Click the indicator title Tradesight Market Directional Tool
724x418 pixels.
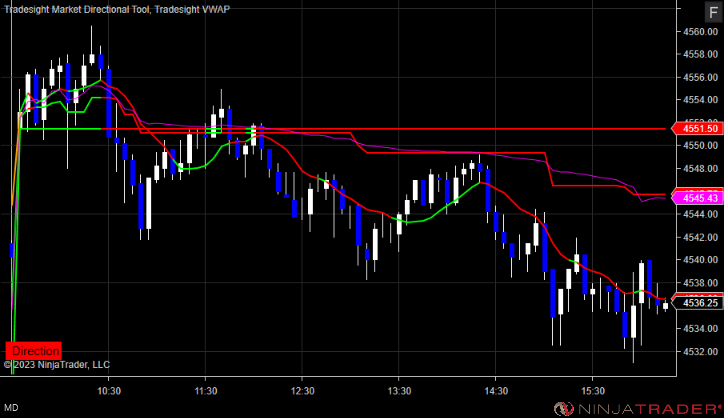point(77,9)
